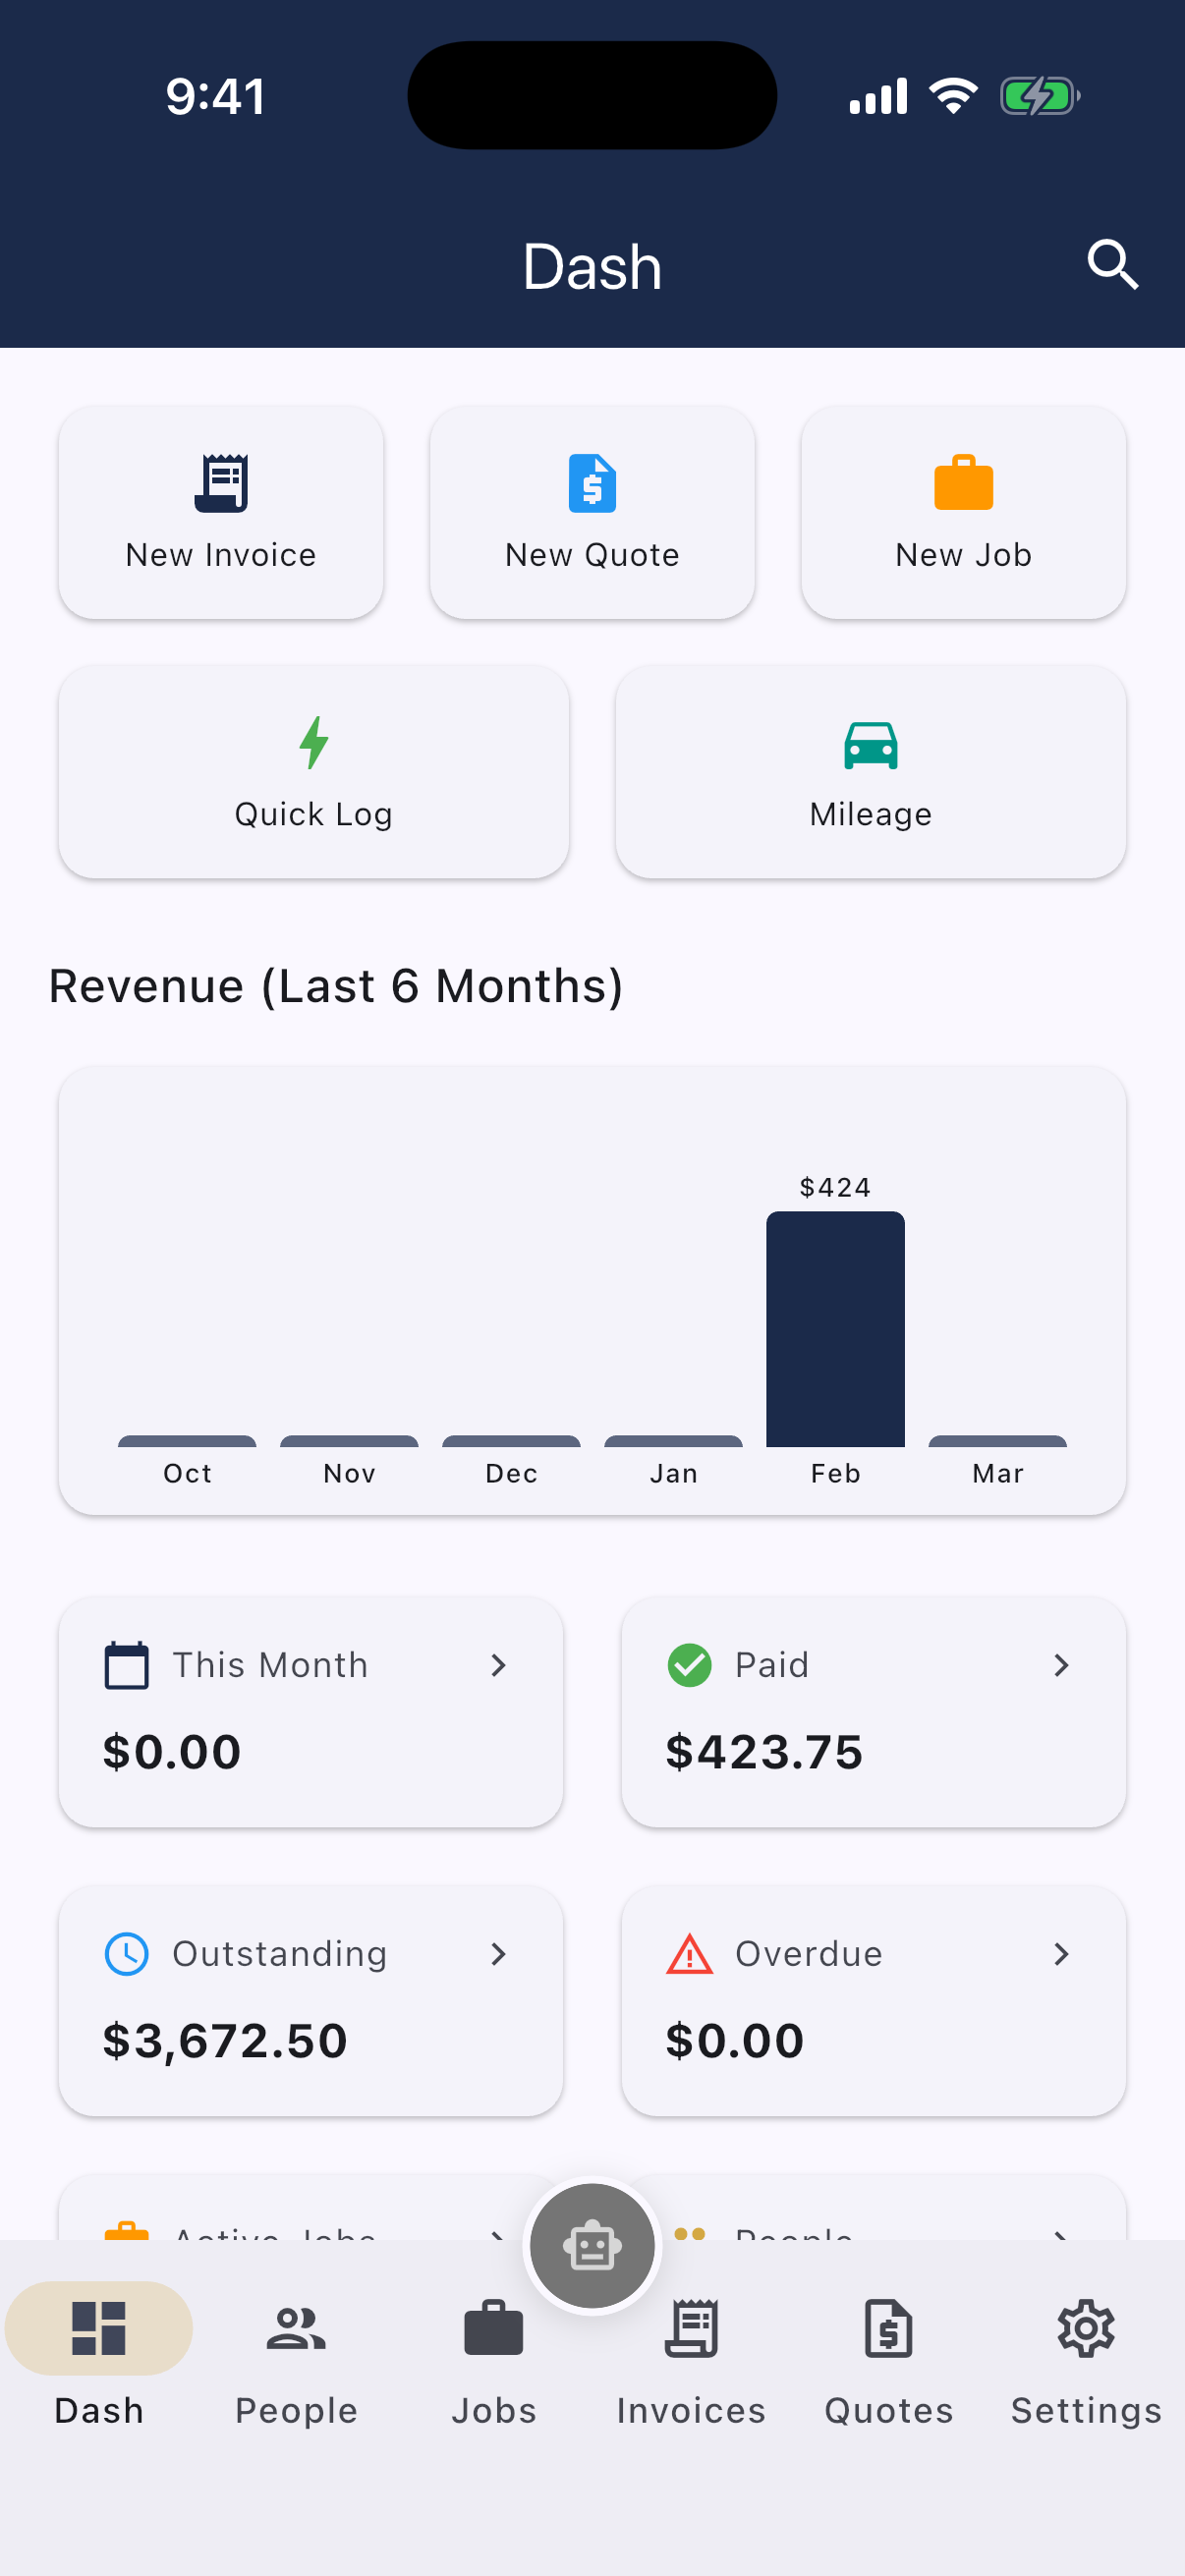The image size is (1185, 2576).
Task: Tap the Quick Log label
Action: 314,815
